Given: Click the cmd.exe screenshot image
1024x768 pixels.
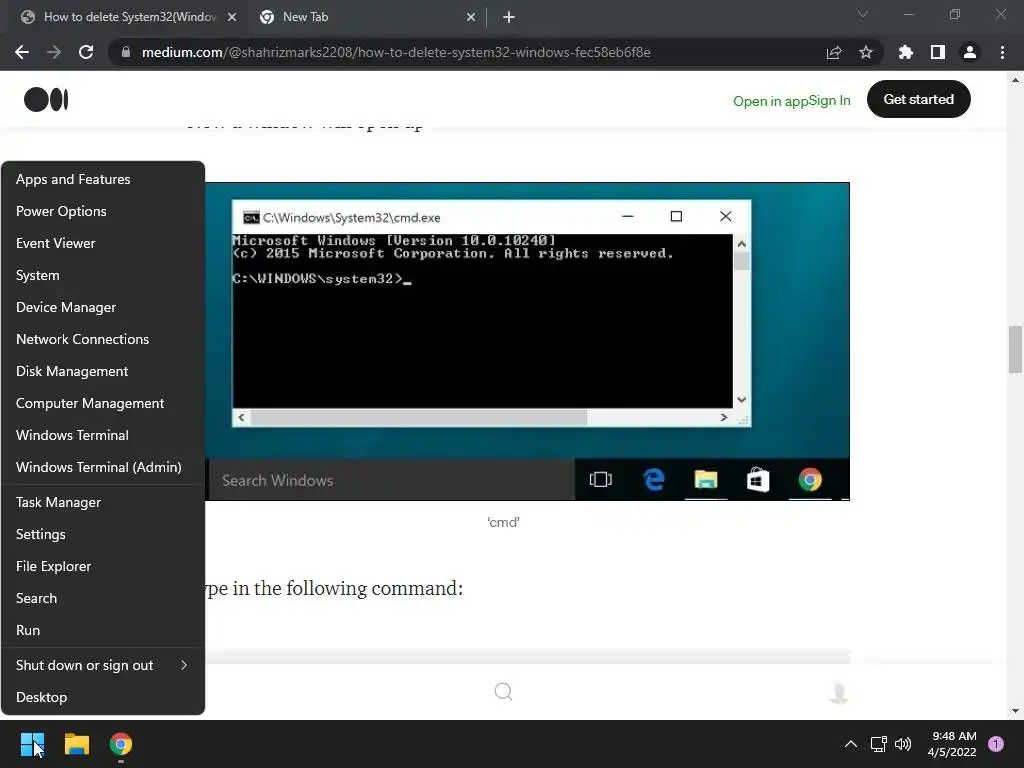Looking at the screenshot, I should tap(527, 342).
